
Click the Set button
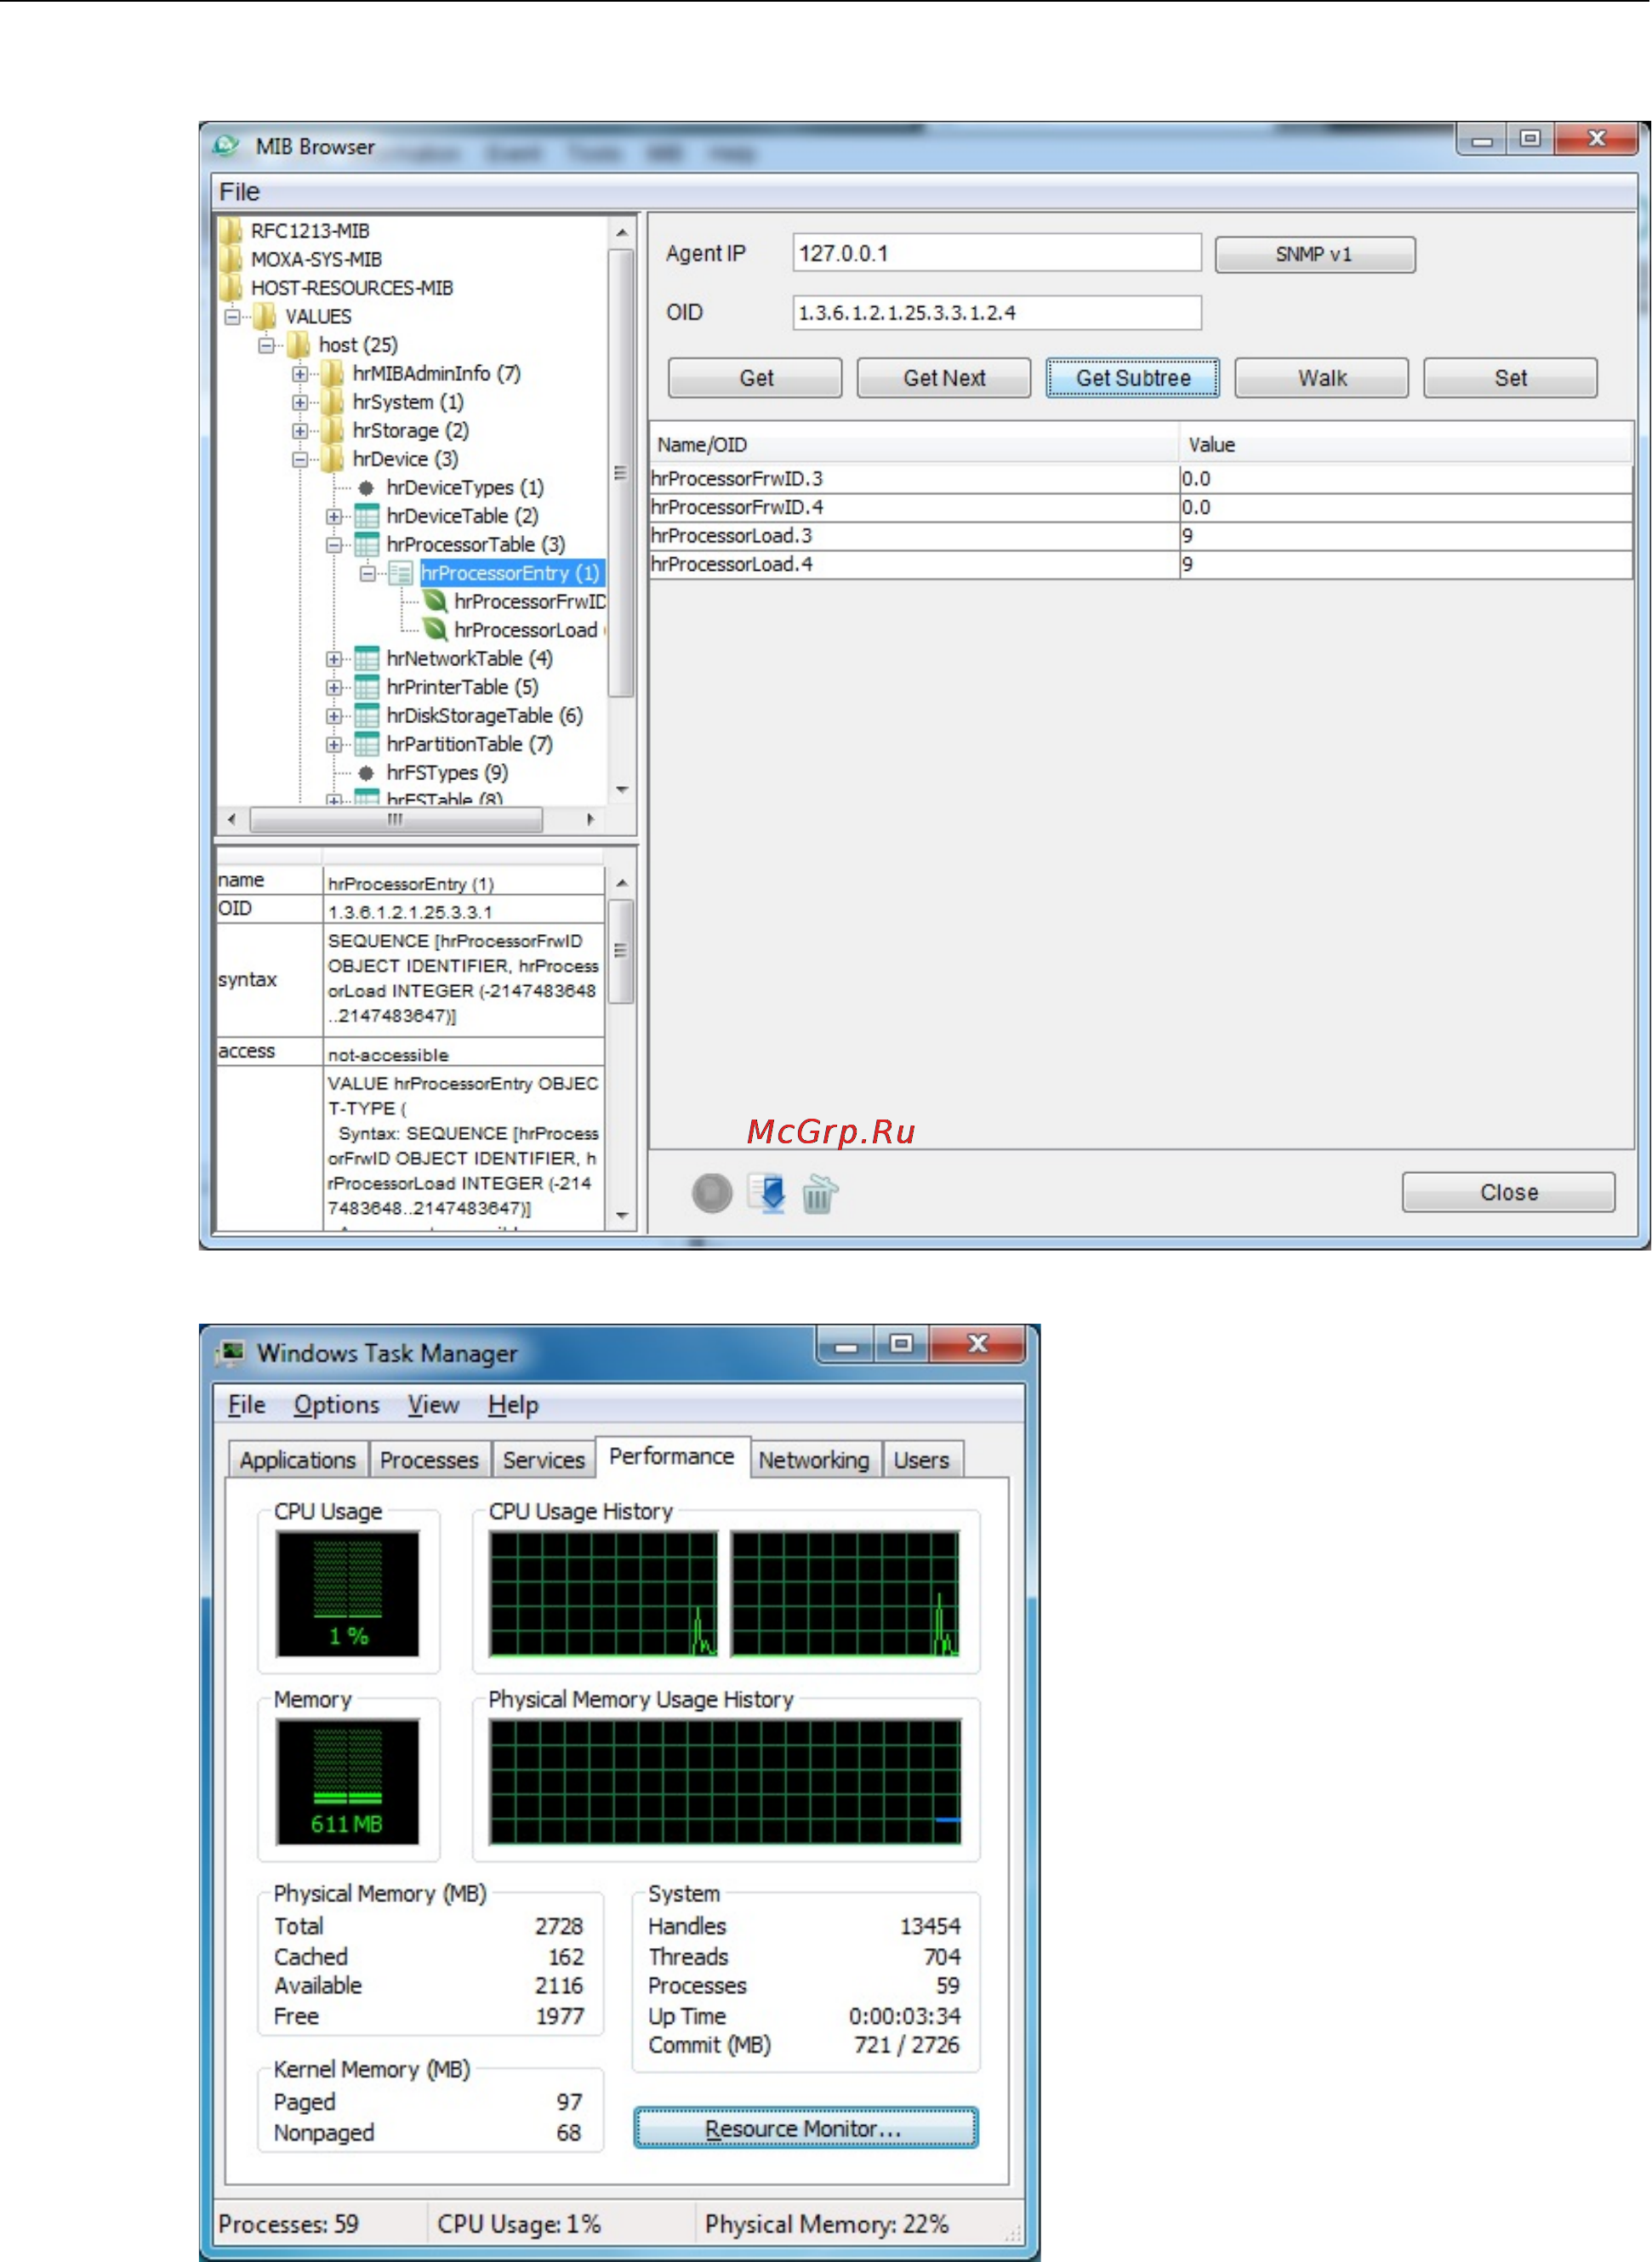(x=1510, y=378)
